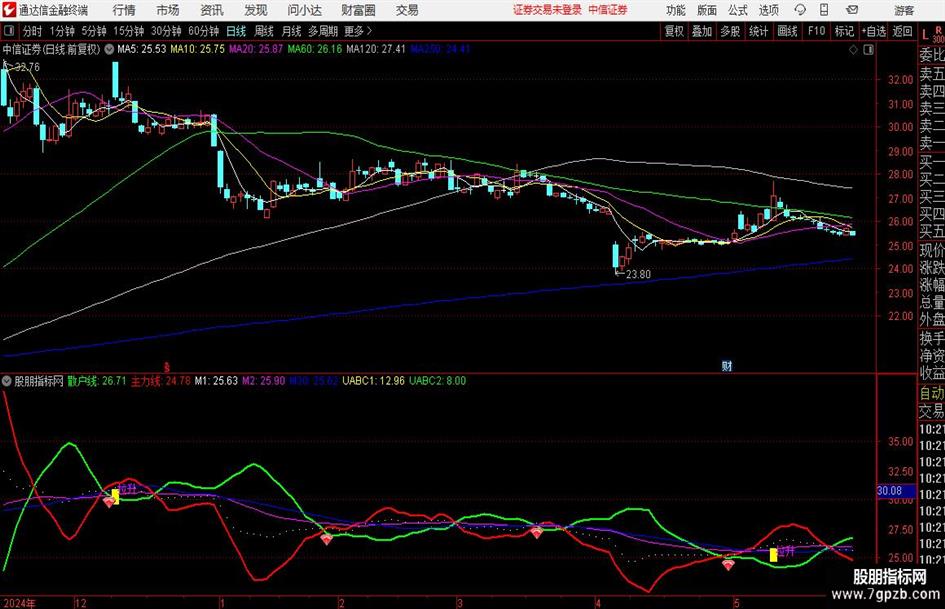
Task: Open the sub-chart indicator settings circle
Action: pyautogui.click(x=7, y=381)
